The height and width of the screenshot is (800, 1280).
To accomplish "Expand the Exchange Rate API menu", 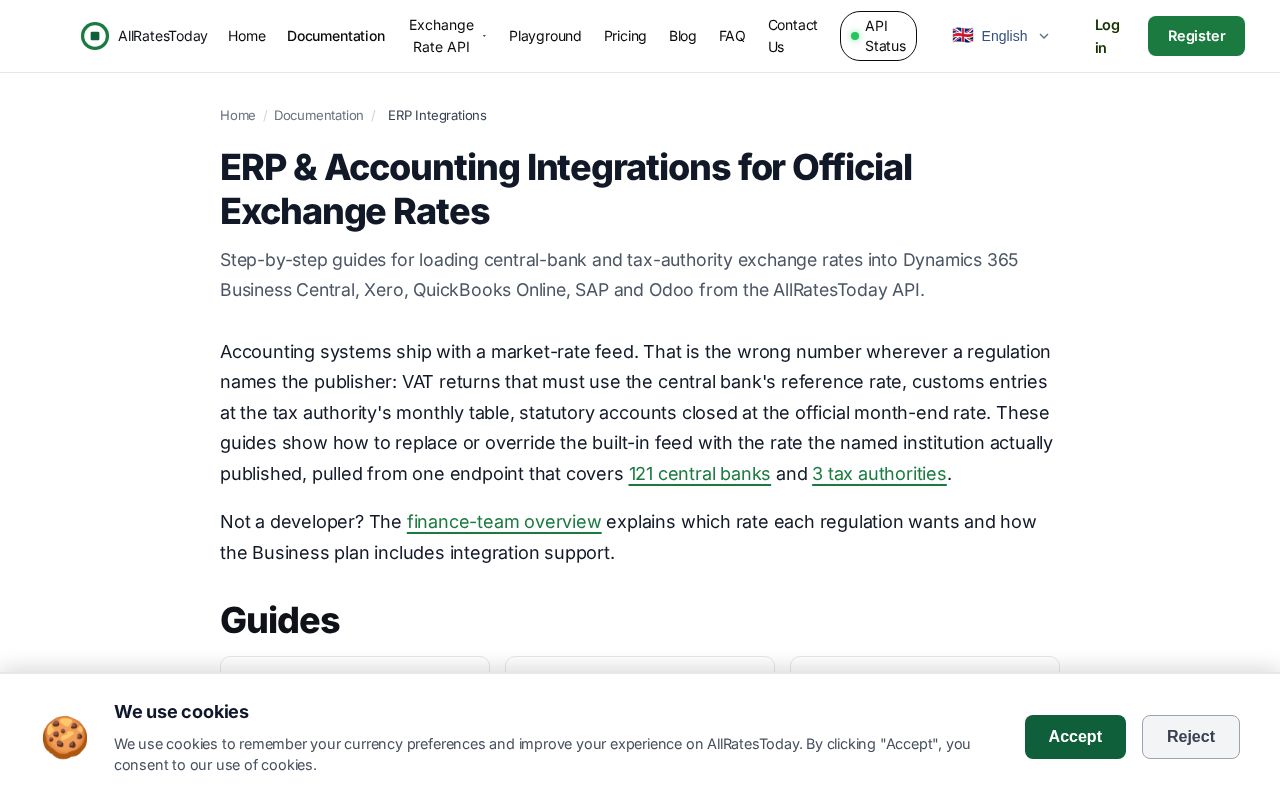I will (447, 36).
